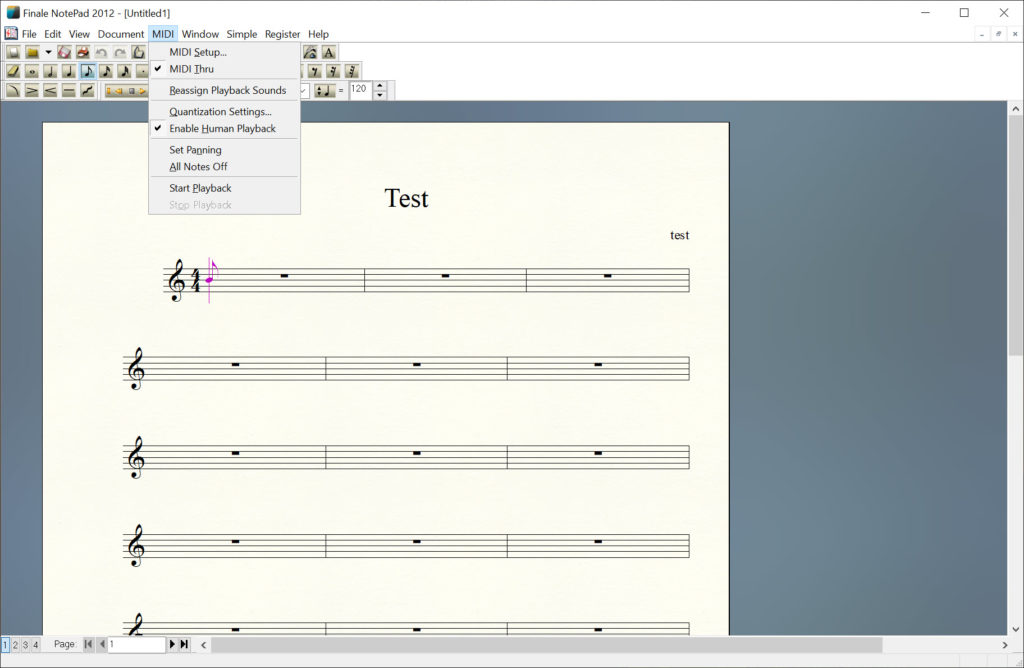
Task: Click the Redo arrow icon
Action: pyautogui.click(x=120, y=52)
